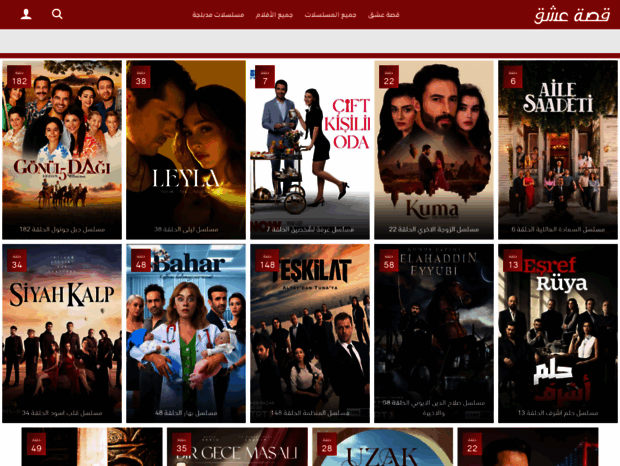Click the search magnifier icon
Viewport: 620px width, 466px height.
(x=57, y=14)
